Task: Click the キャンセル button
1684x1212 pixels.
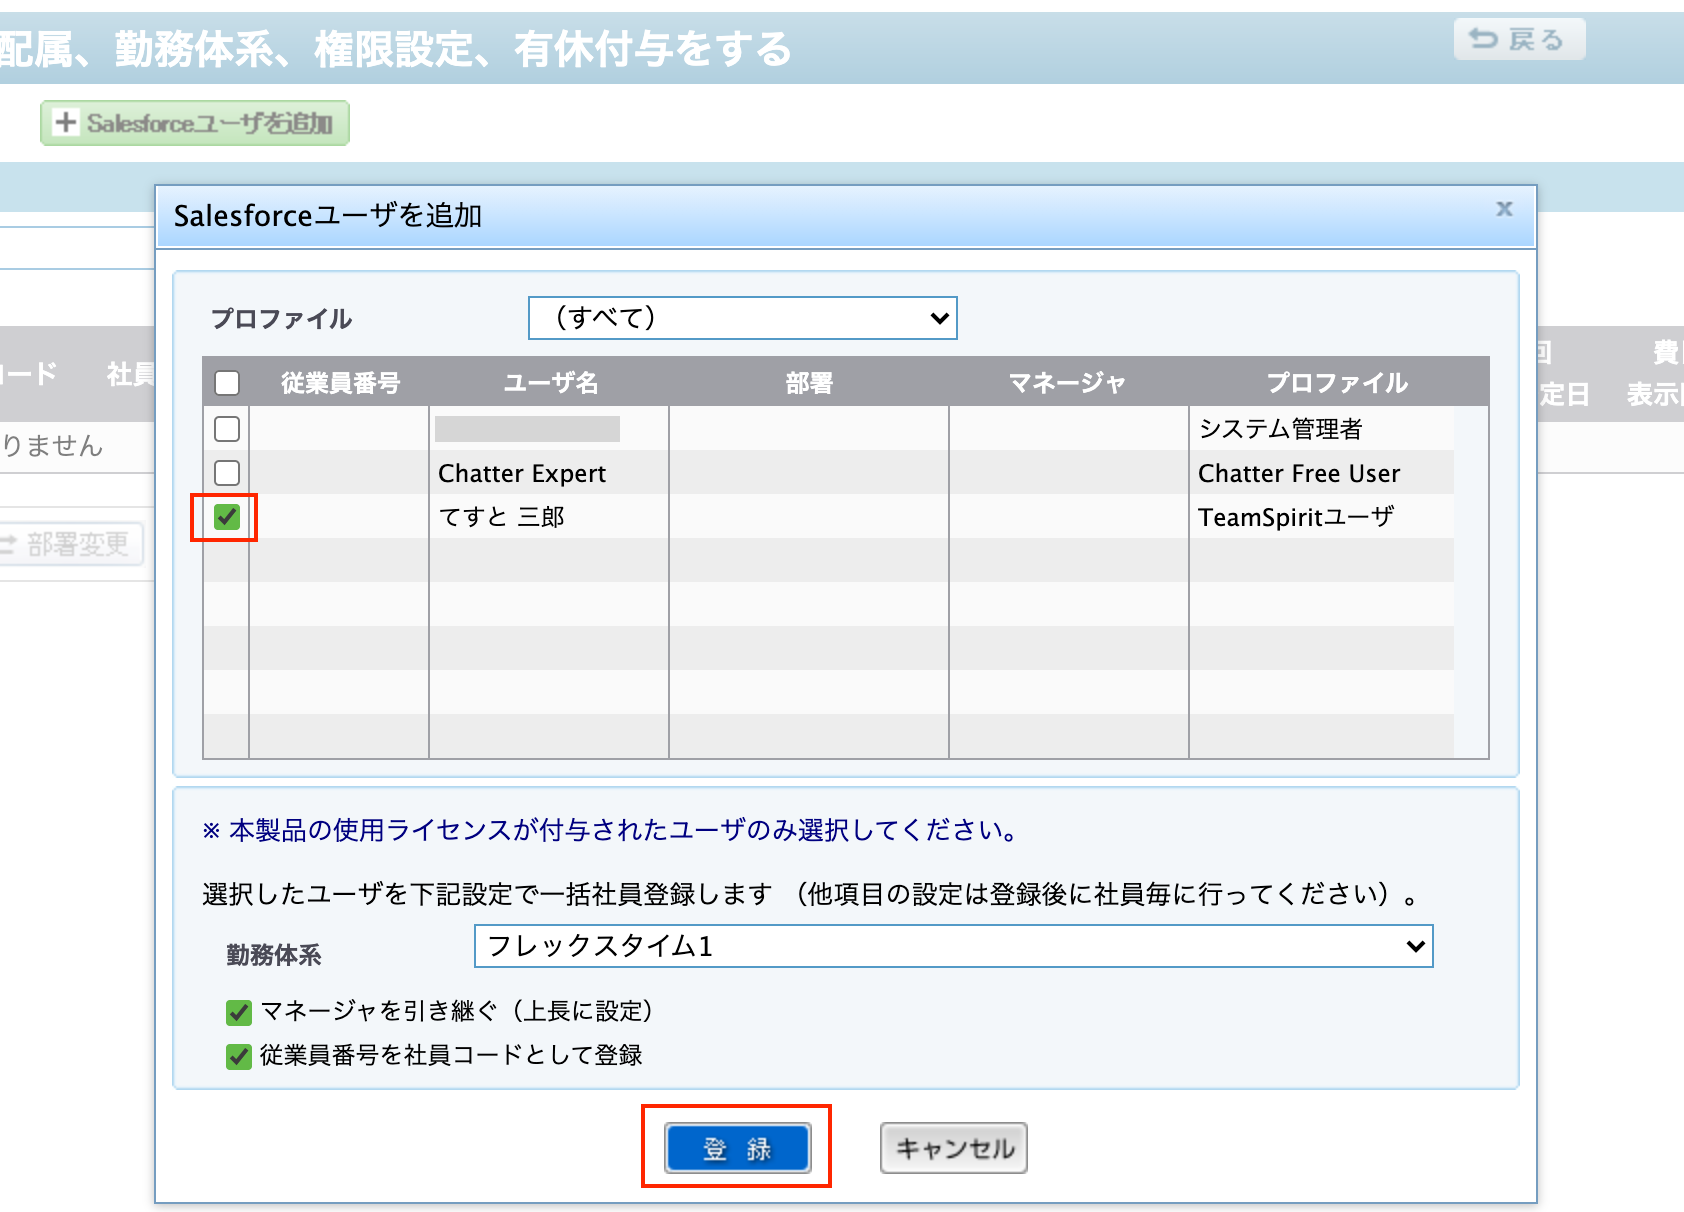Action: 953,1148
